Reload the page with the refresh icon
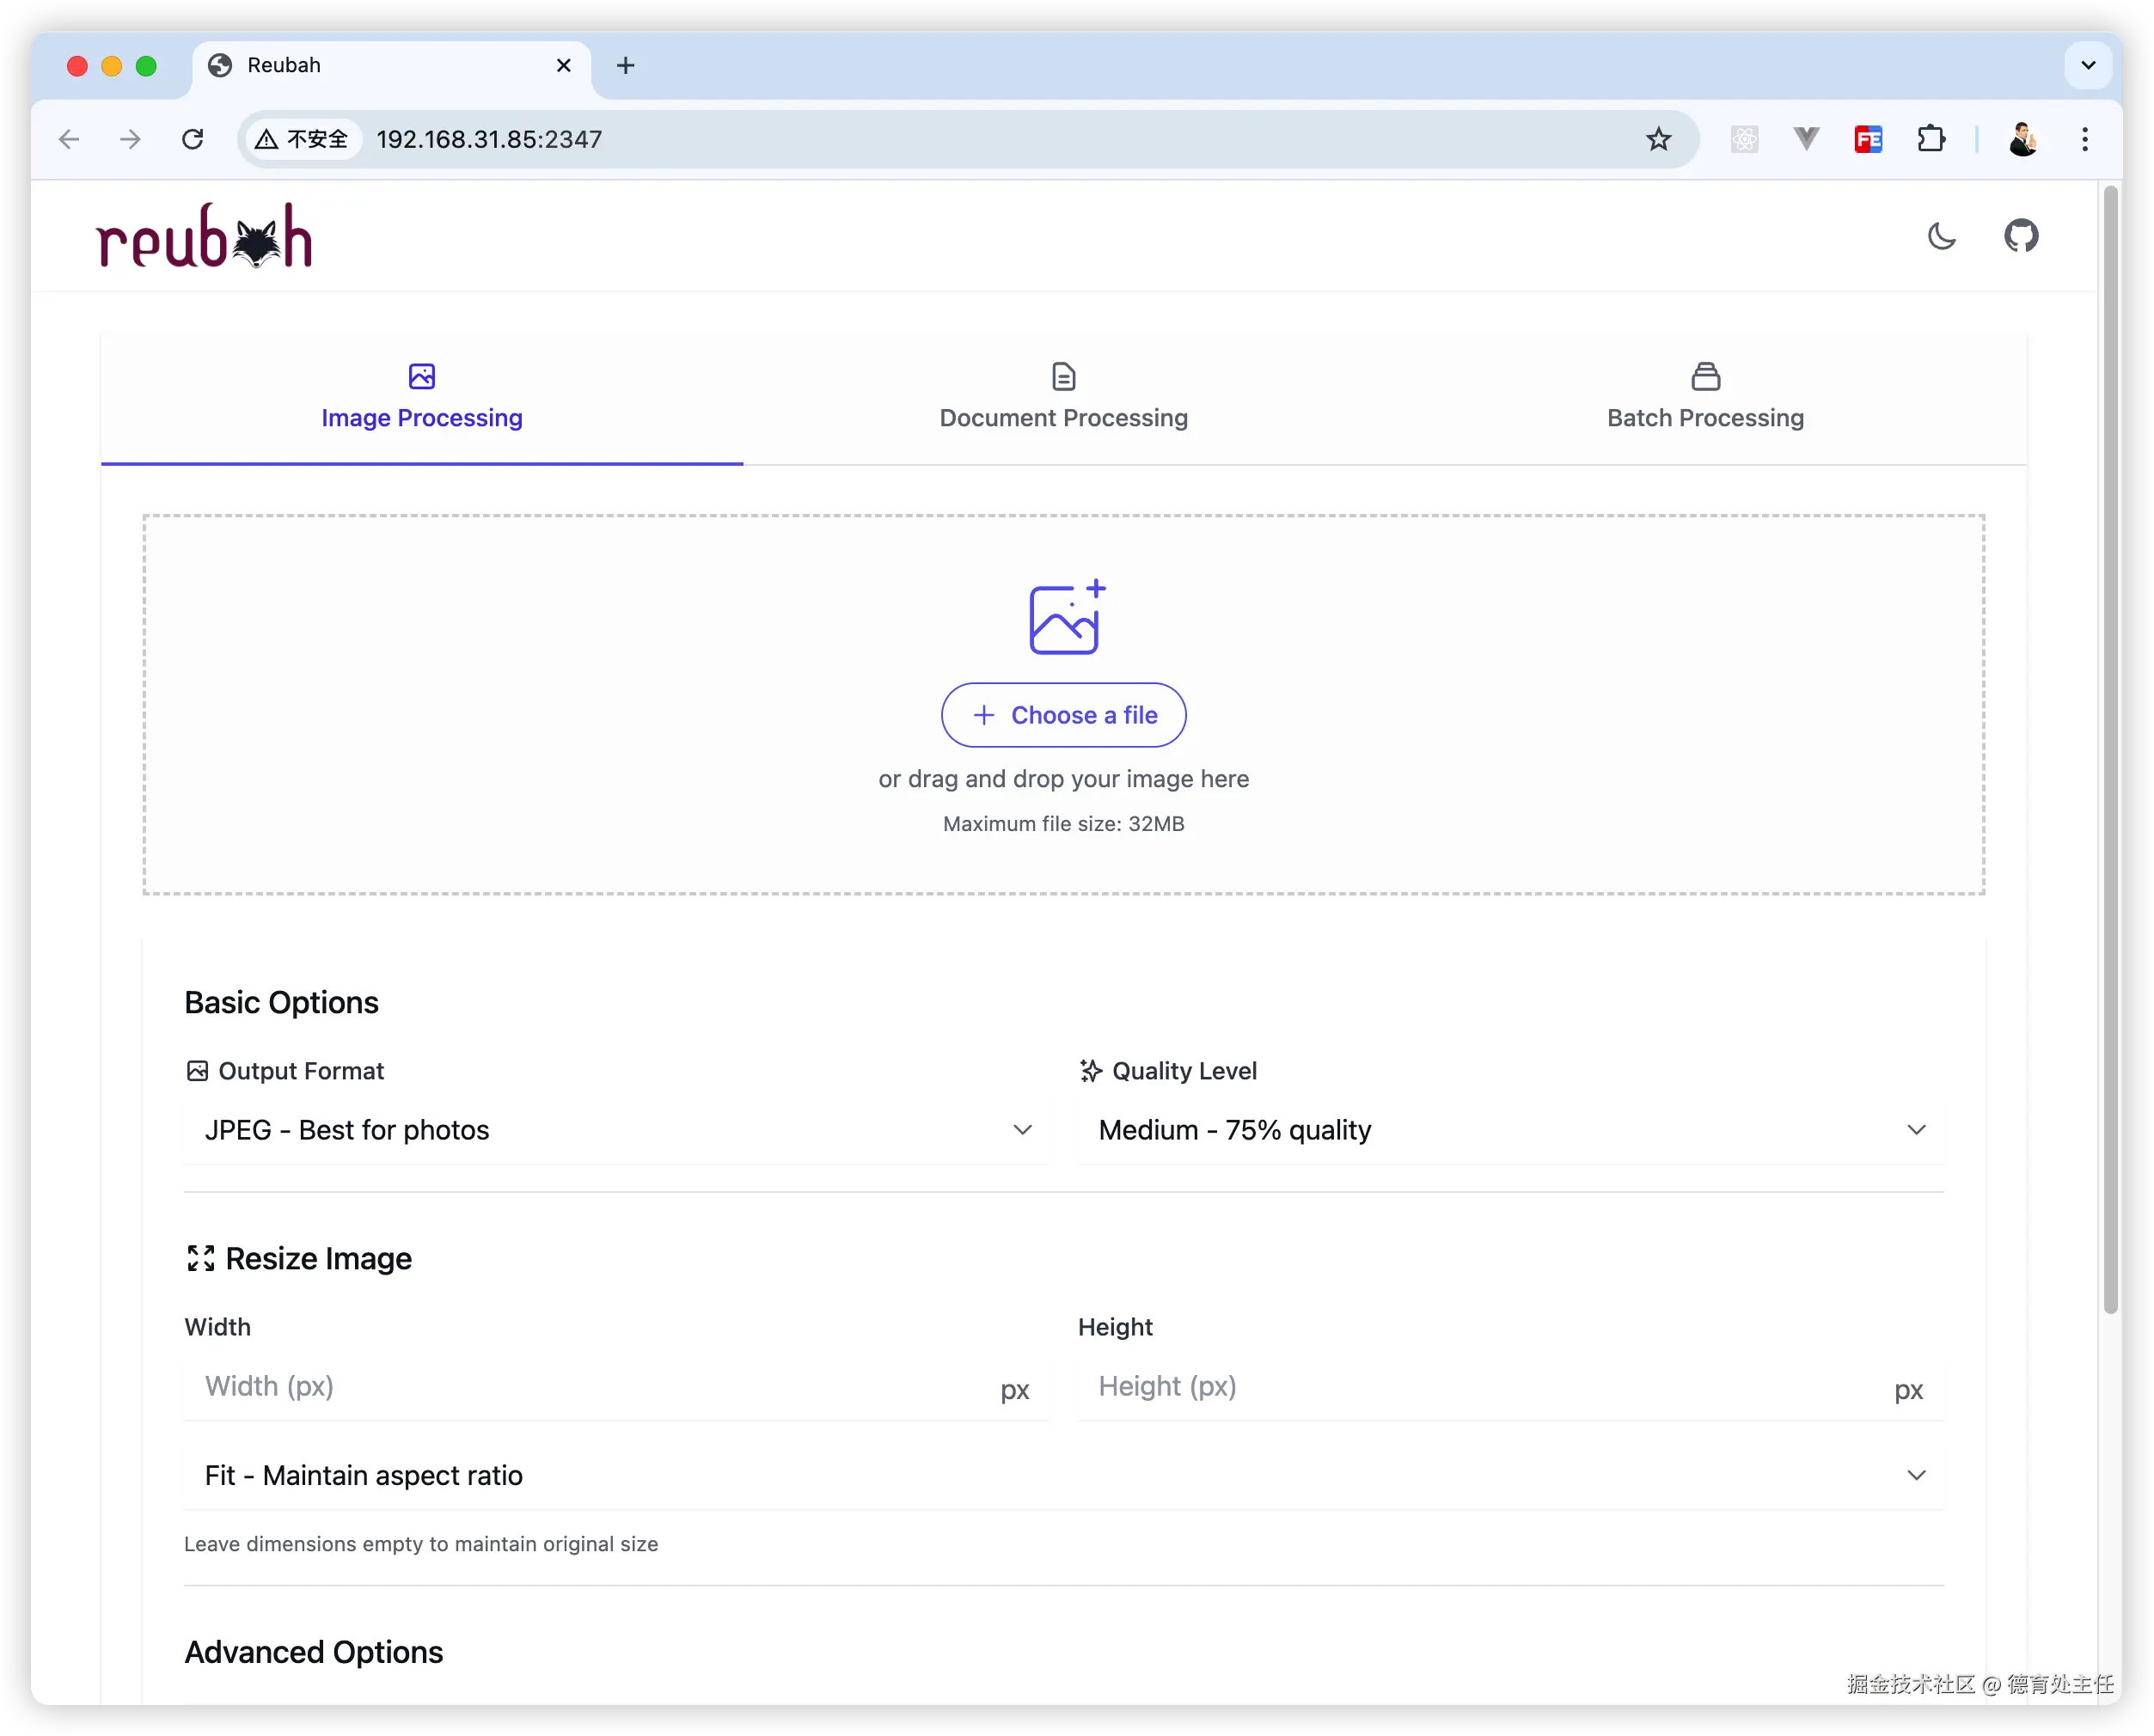The image size is (2154, 1736). click(193, 139)
